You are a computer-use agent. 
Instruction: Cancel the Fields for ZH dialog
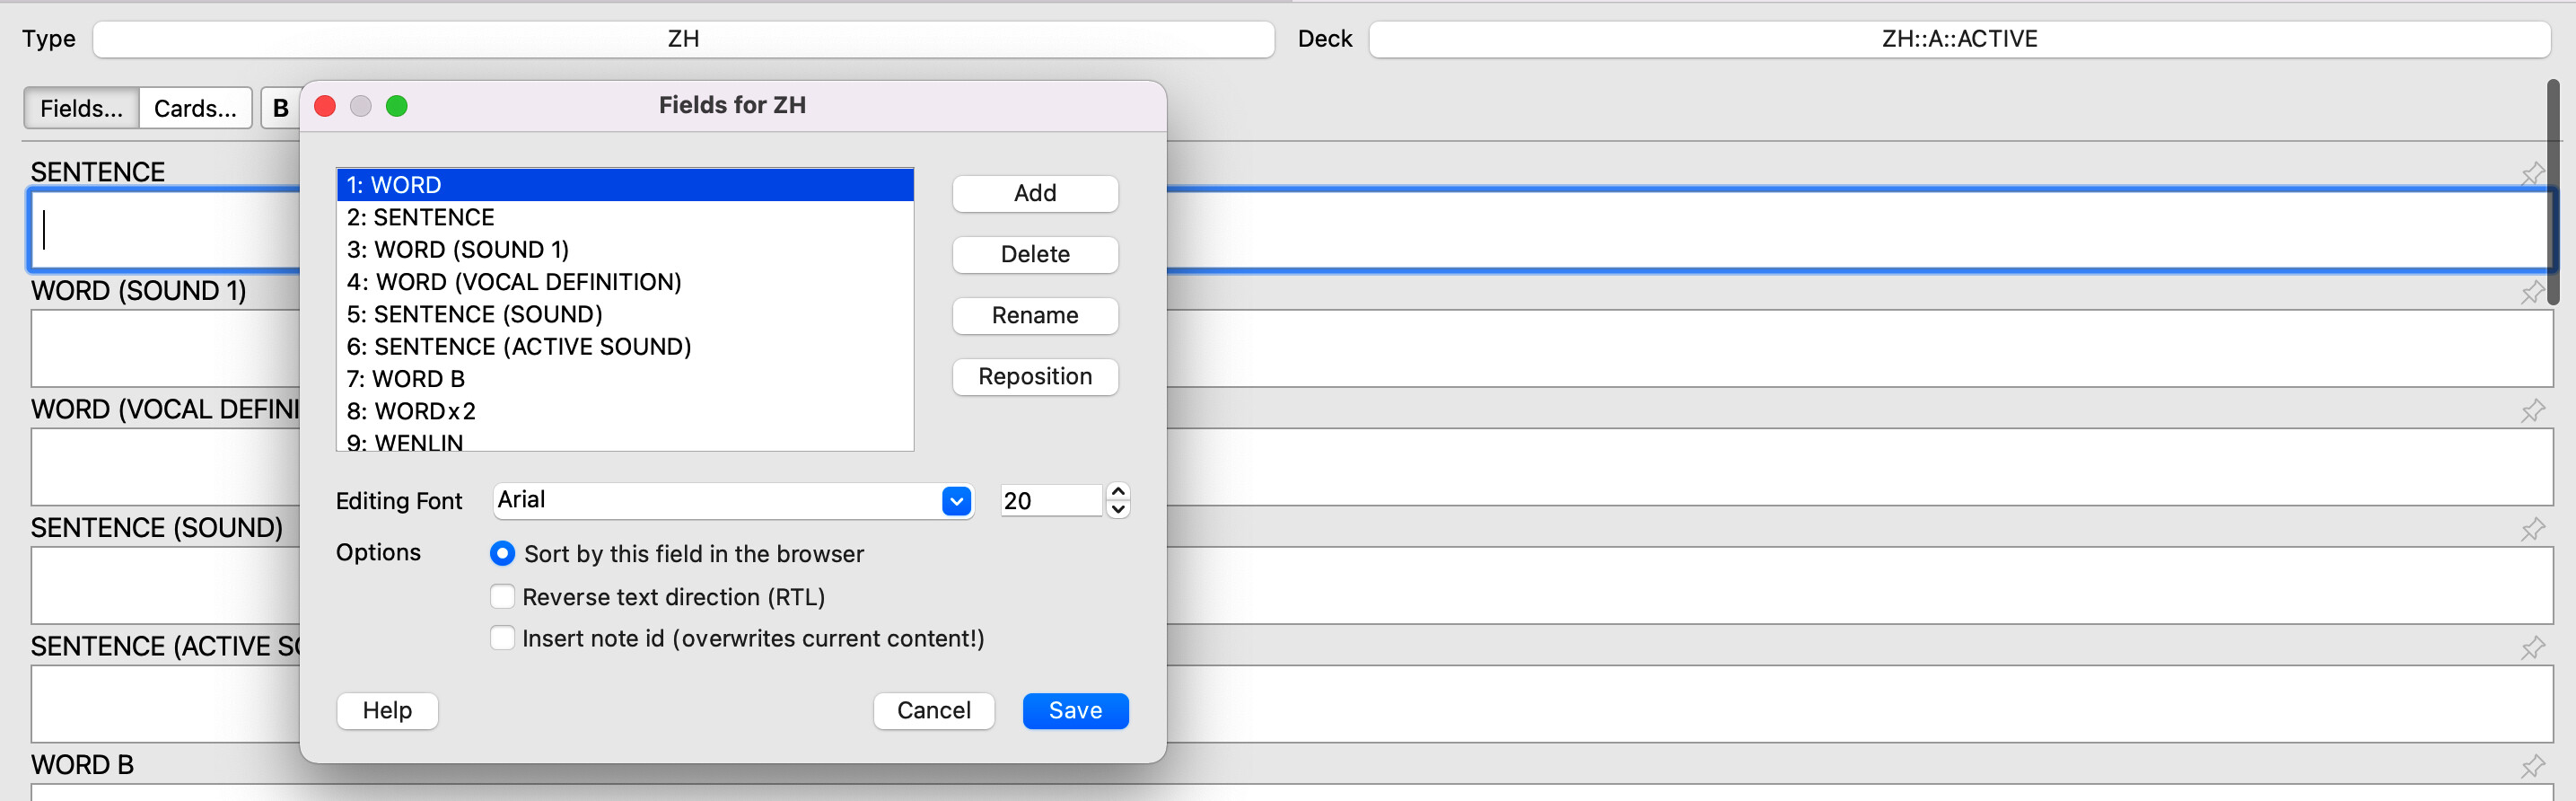click(934, 710)
